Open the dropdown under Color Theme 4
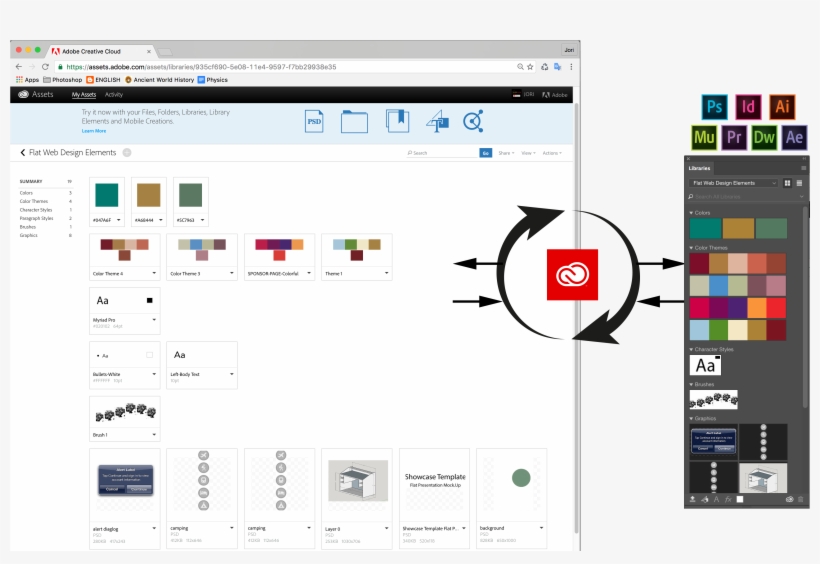820x564 pixels. point(156,272)
